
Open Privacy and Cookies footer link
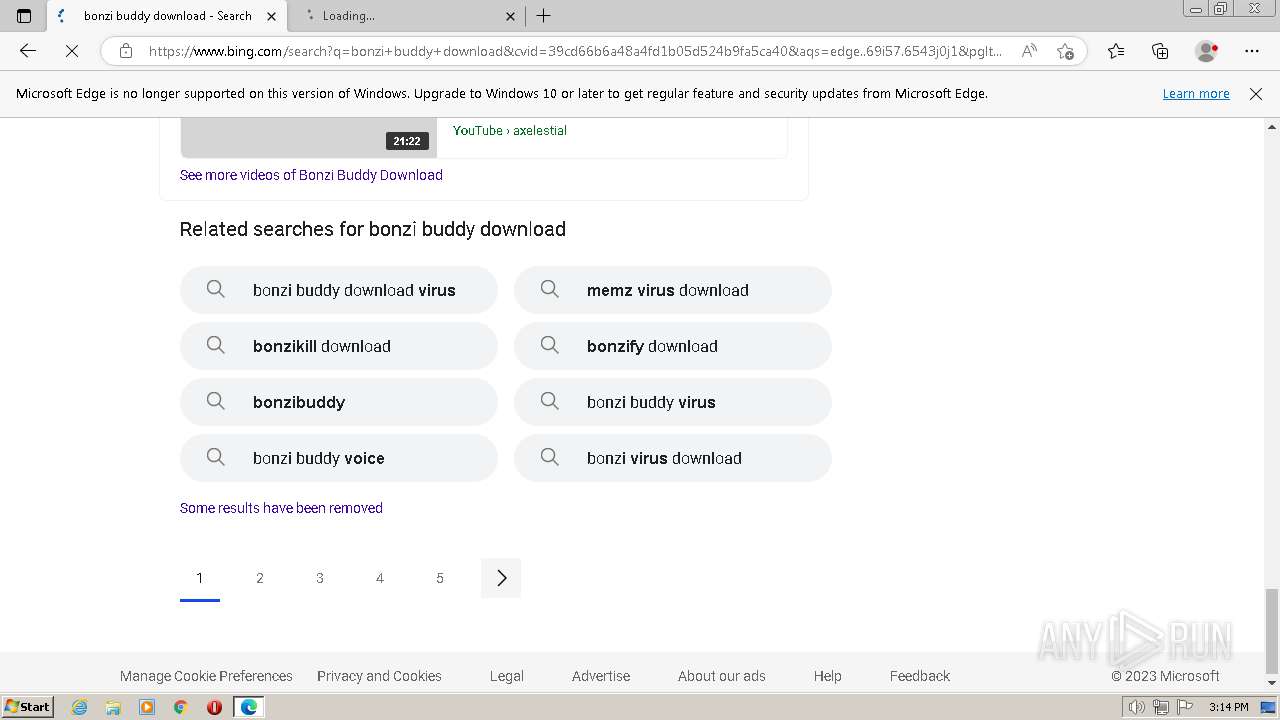pos(379,676)
